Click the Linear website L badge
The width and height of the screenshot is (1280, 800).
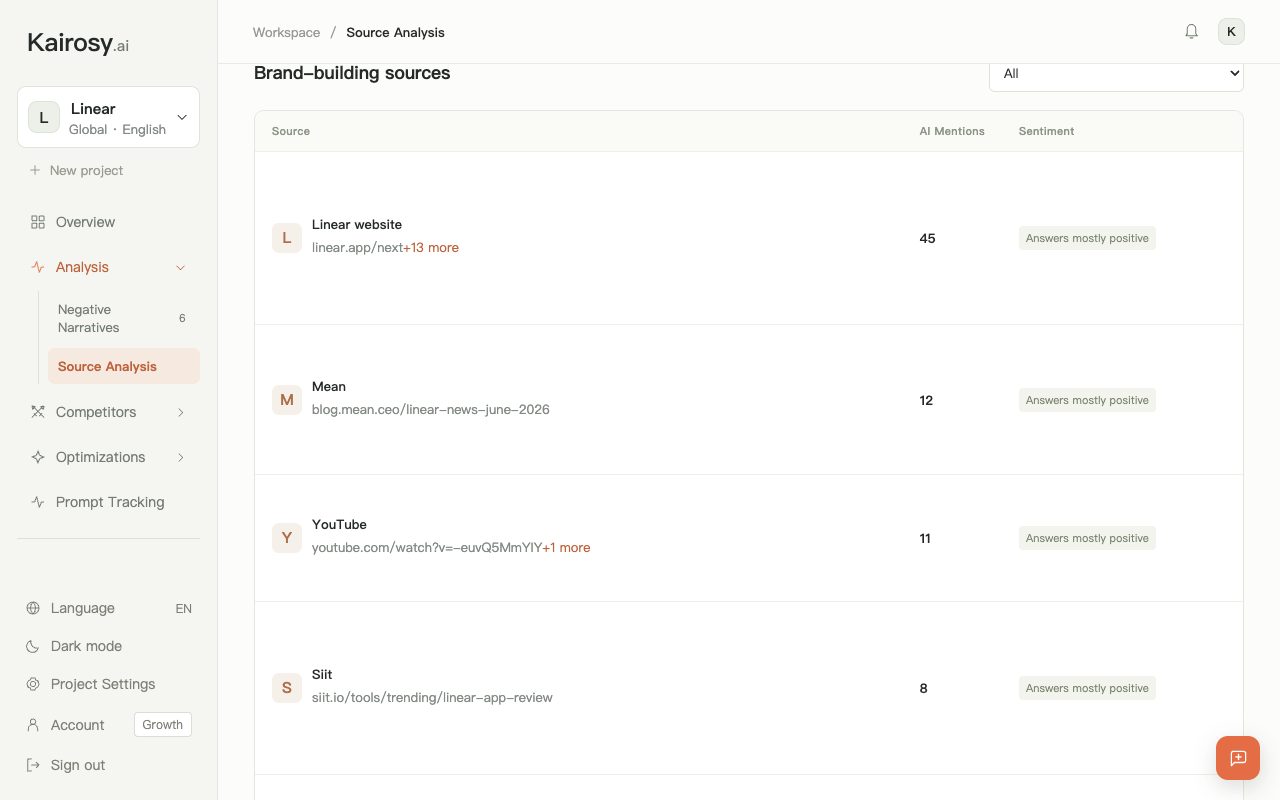coord(287,238)
